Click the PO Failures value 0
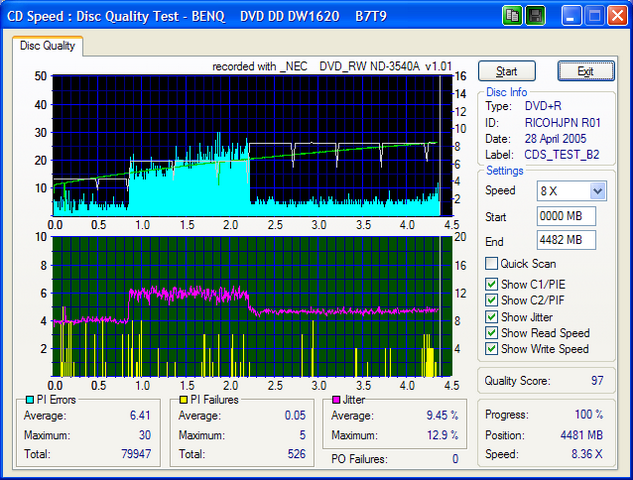The image size is (633, 480). [455, 459]
